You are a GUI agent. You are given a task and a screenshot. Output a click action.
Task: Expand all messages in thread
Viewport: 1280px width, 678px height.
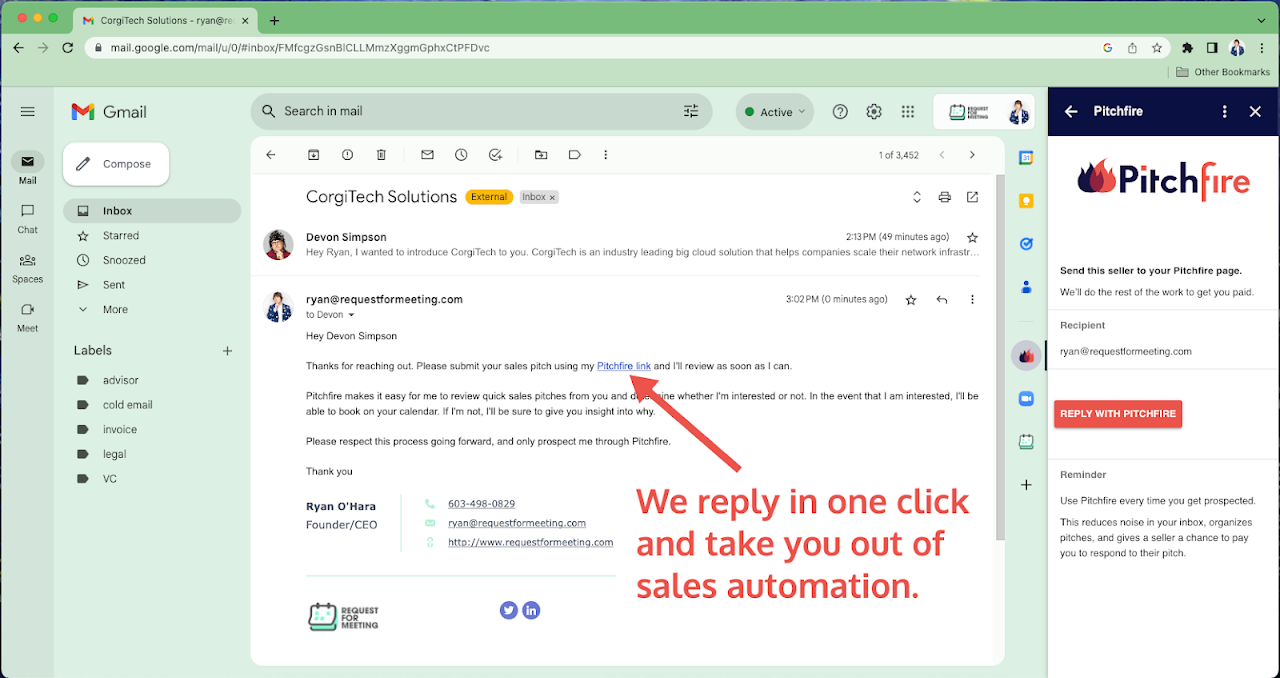tap(917, 197)
